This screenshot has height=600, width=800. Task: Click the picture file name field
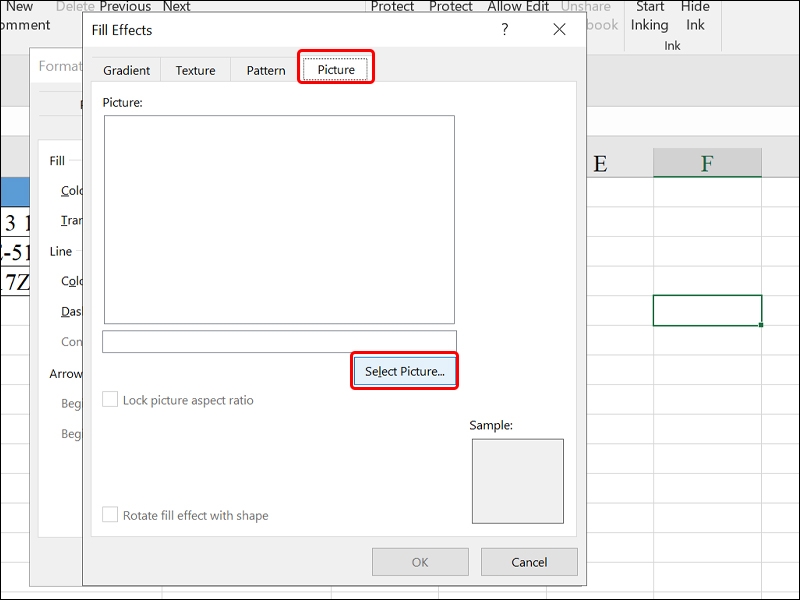pyautogui.click(x=279, y=341)
